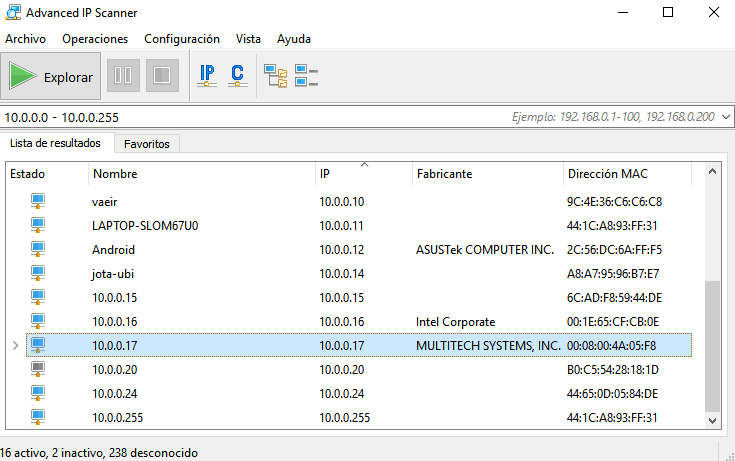Click the IP range toolbar icon
This screenshot has height=461, width=735.
pos(207,76)
